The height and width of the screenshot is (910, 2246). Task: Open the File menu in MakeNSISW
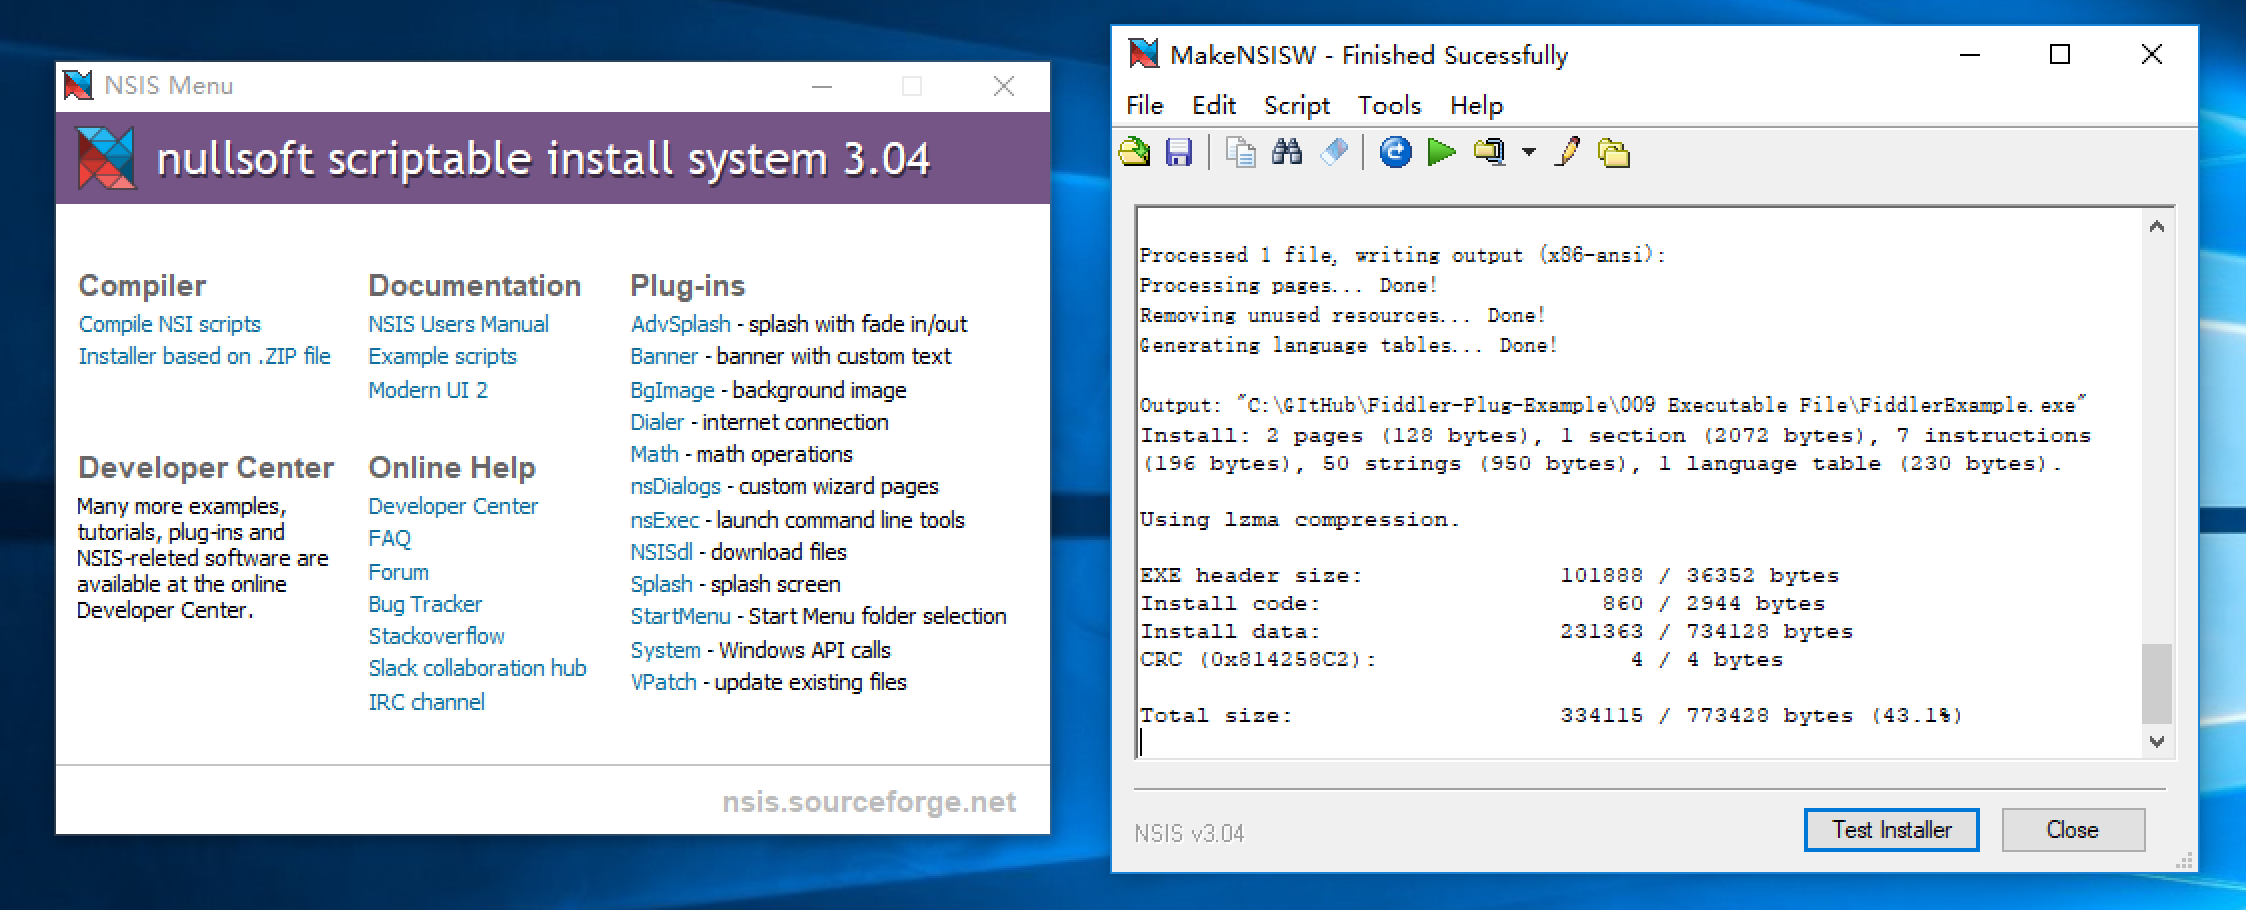click(x=1145, y=105)
